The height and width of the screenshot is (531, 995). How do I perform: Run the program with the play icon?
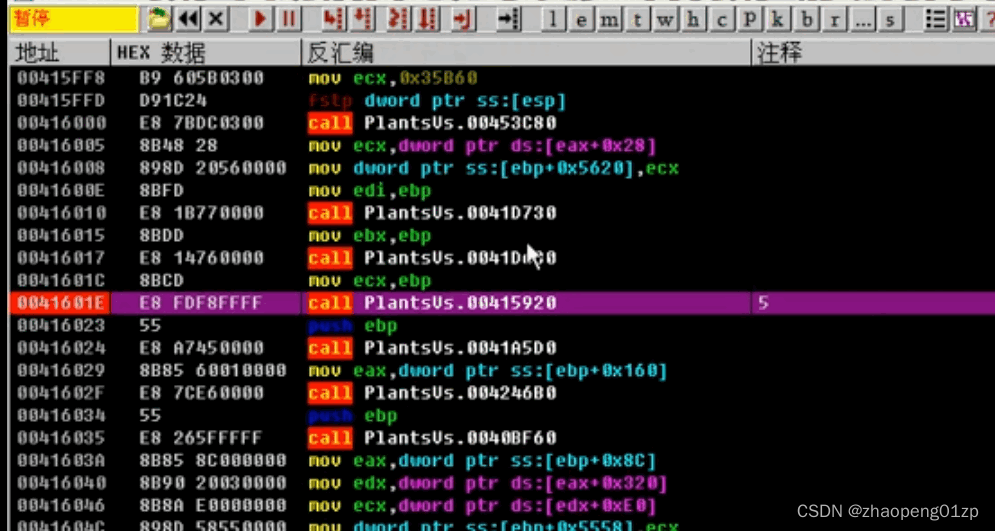260,20
